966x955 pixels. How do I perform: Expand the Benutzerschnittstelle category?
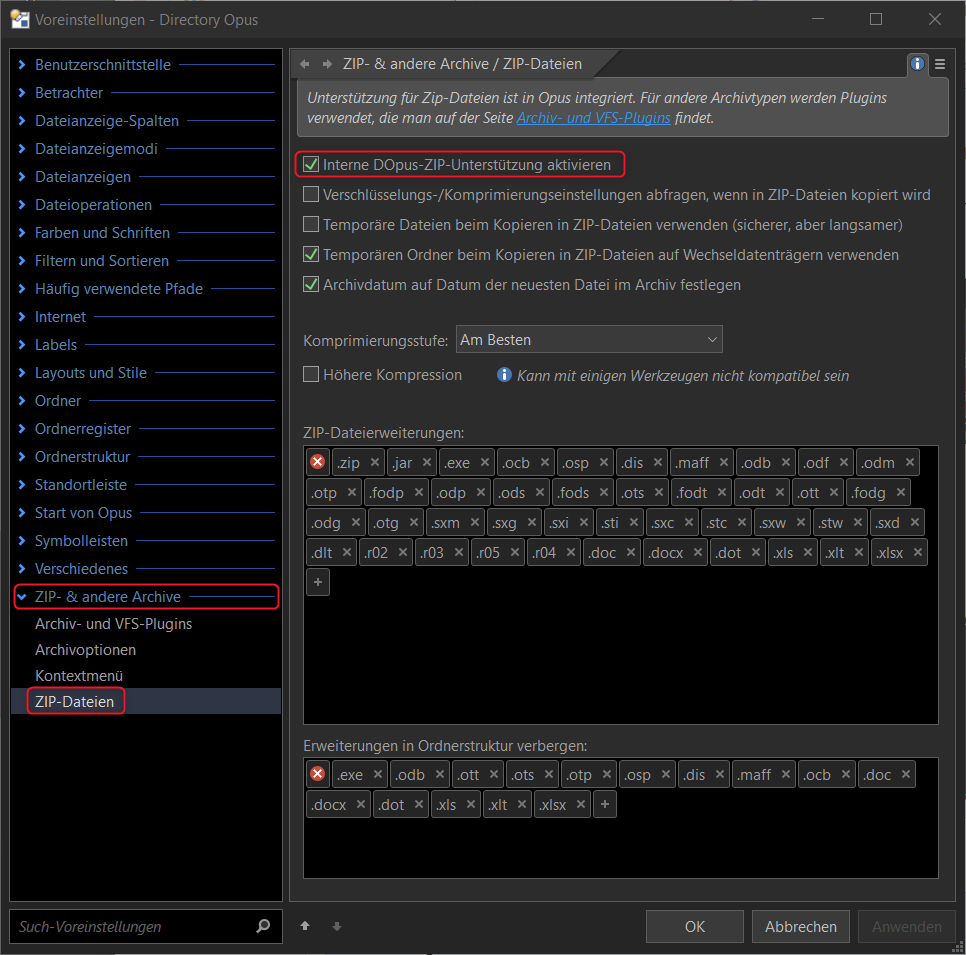point(22,65)
